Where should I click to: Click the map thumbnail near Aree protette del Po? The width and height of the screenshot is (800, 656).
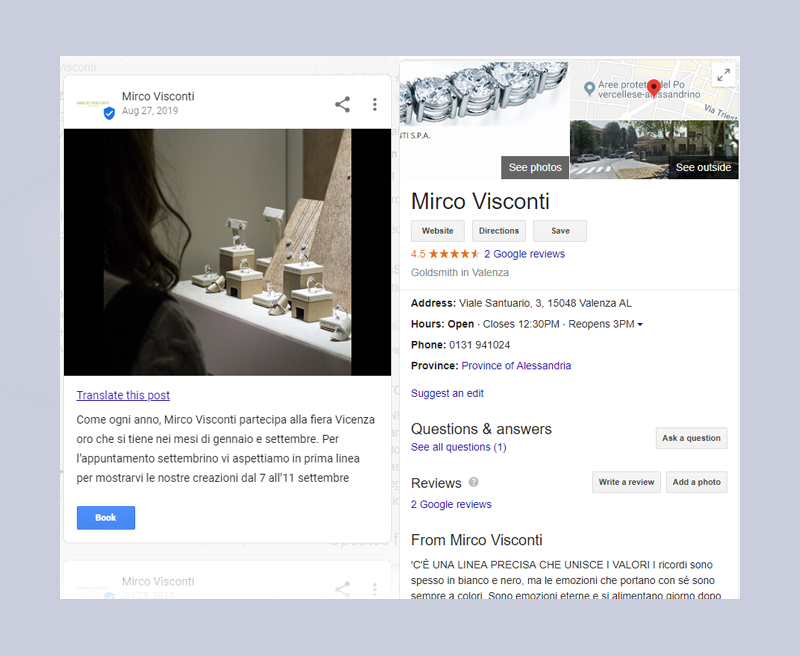pos(654,90)
